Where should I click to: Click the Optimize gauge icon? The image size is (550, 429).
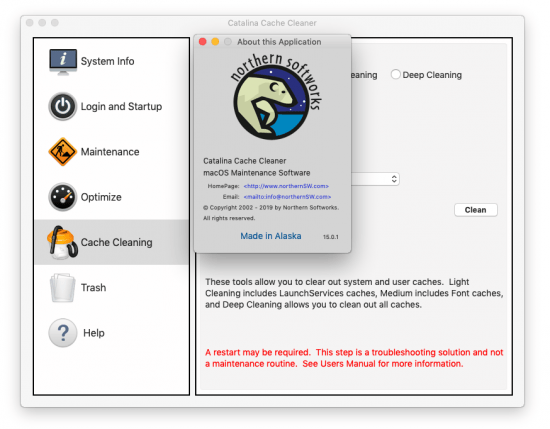[62, 197]
